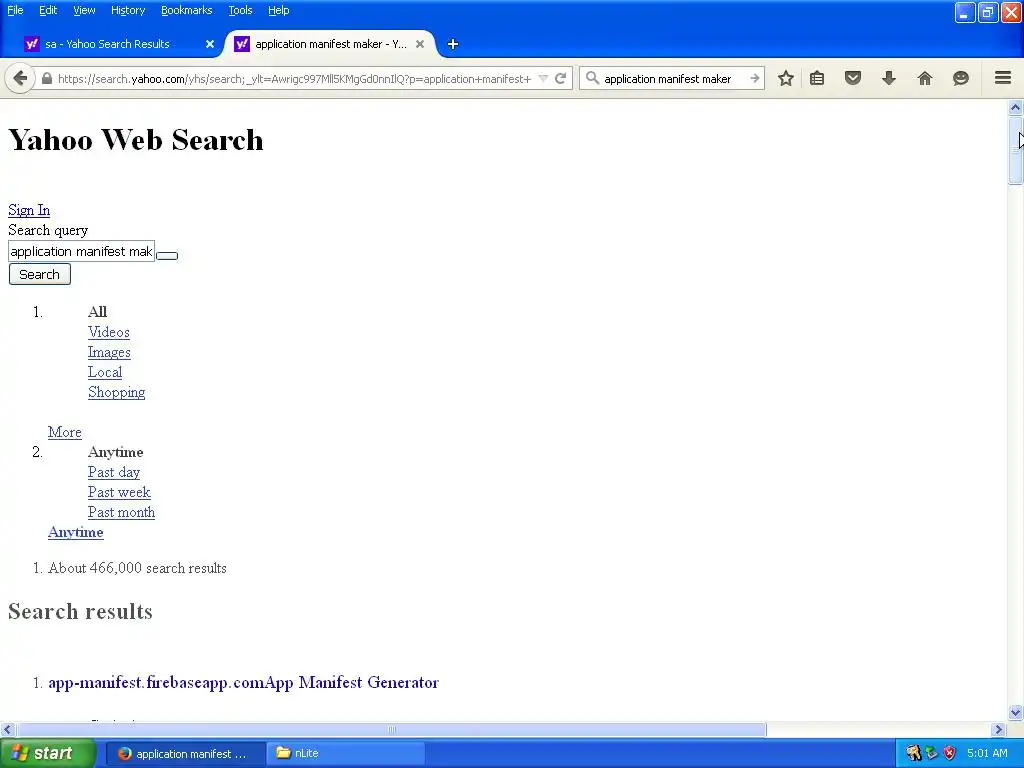Open the View menu

click(x=84, y=10)
